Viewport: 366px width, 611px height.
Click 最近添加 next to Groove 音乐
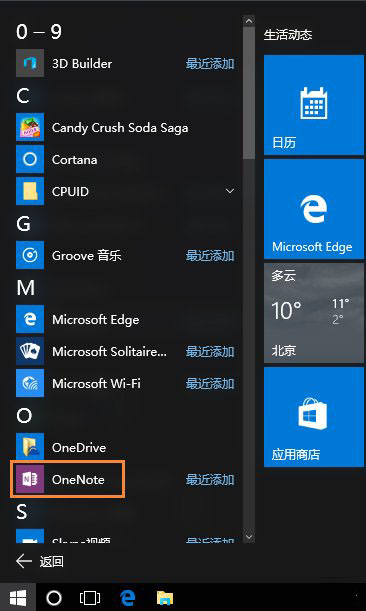[x=210, y=256]
